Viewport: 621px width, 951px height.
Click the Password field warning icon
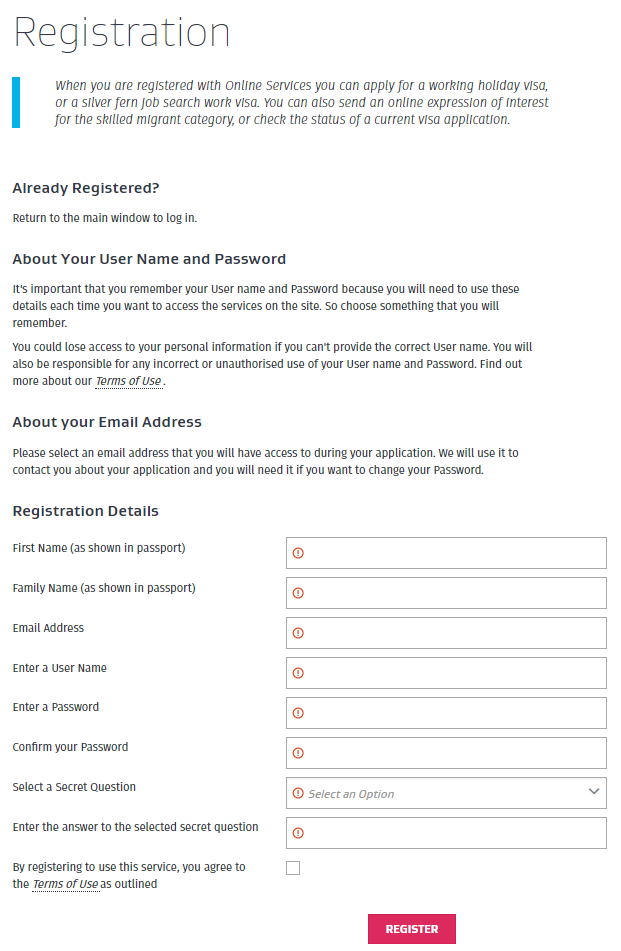coord(298,713)
